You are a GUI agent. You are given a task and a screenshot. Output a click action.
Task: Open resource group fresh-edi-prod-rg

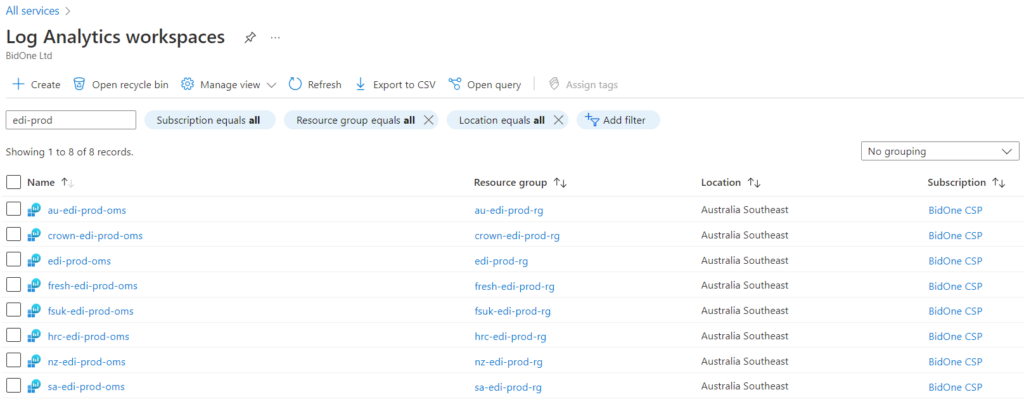[515, 286]
